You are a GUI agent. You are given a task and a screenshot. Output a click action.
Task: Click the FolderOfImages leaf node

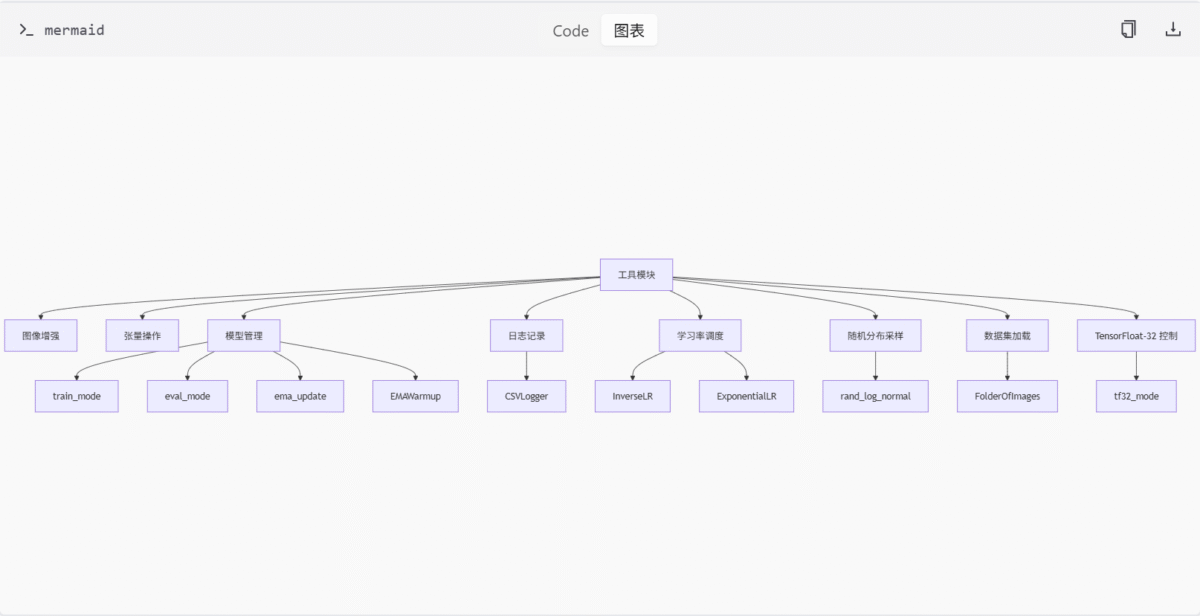(1007, 397)
